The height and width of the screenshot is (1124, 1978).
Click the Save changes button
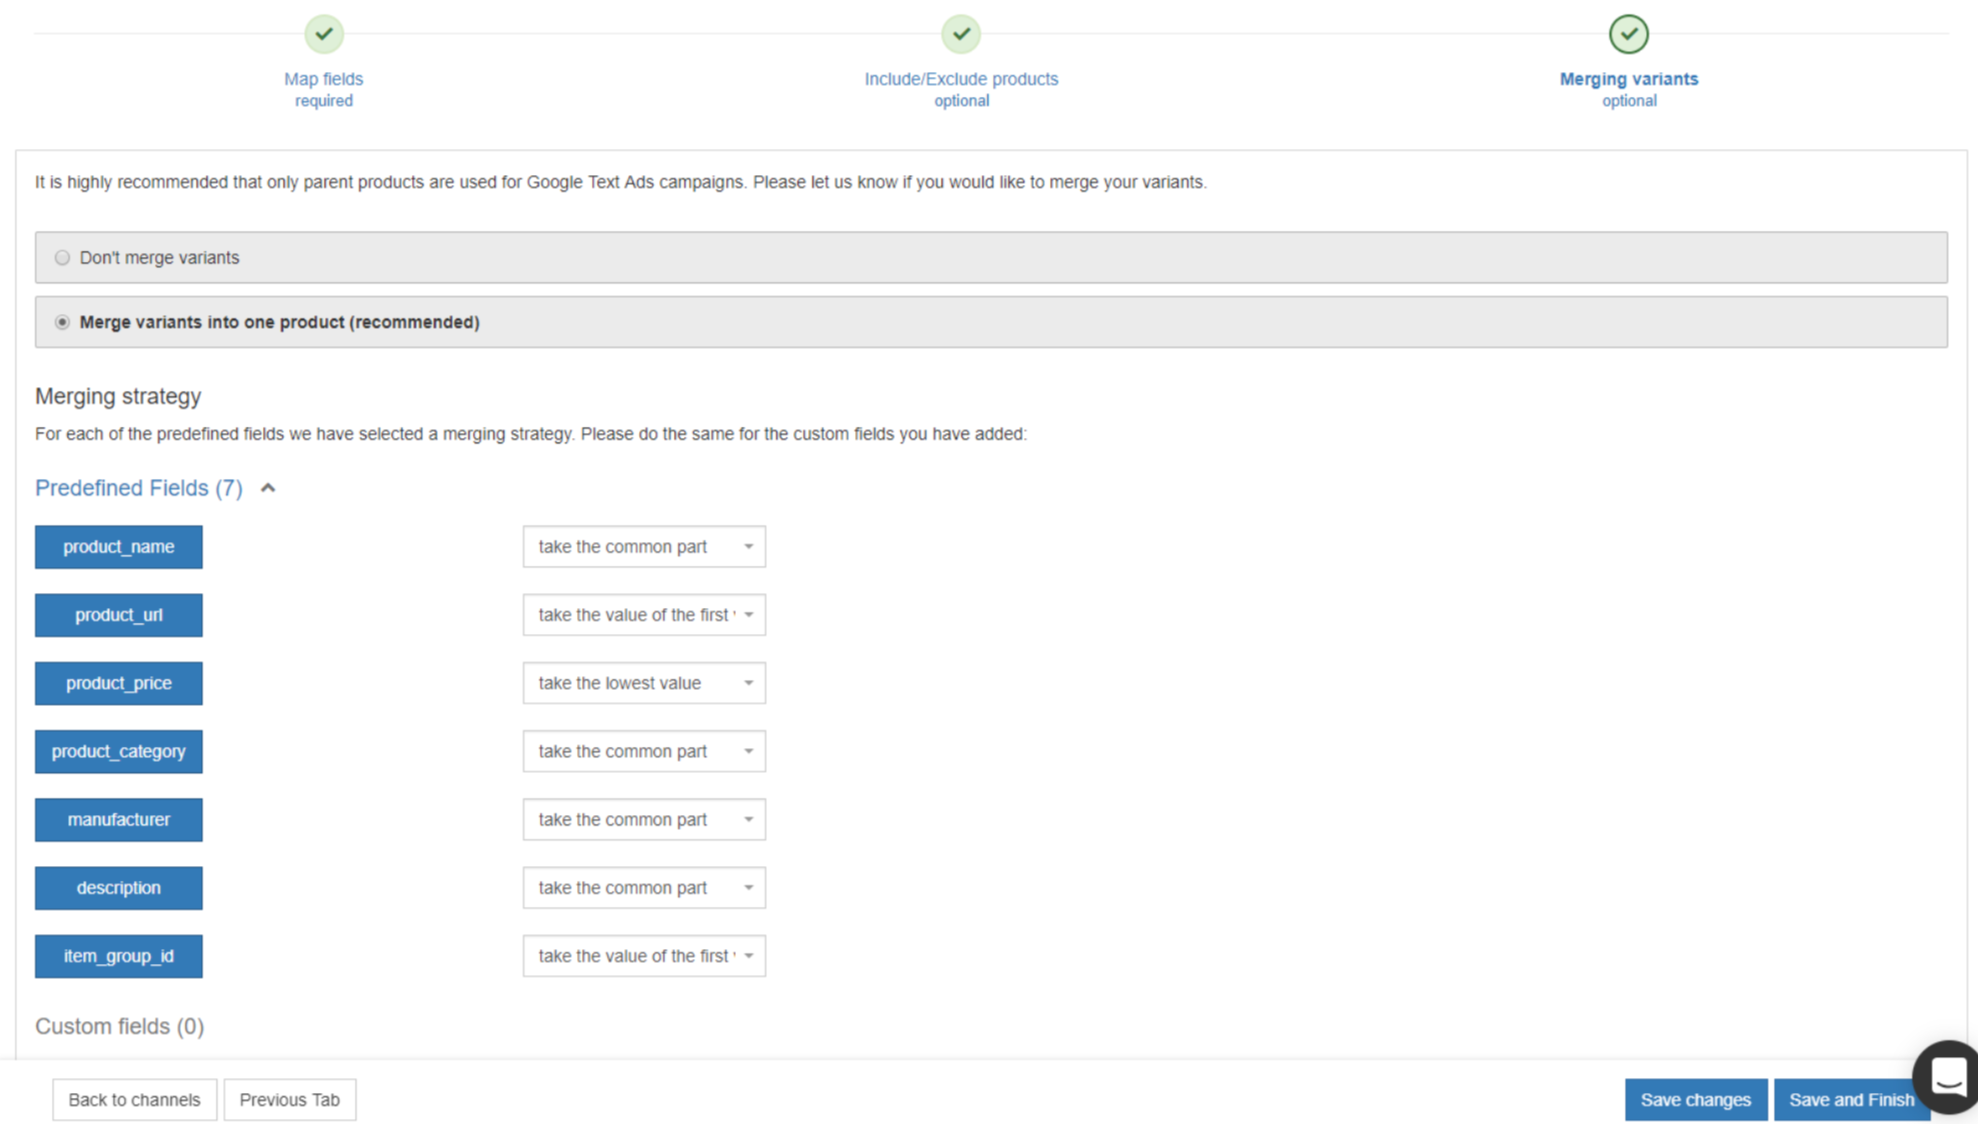coord(1695,1099)
